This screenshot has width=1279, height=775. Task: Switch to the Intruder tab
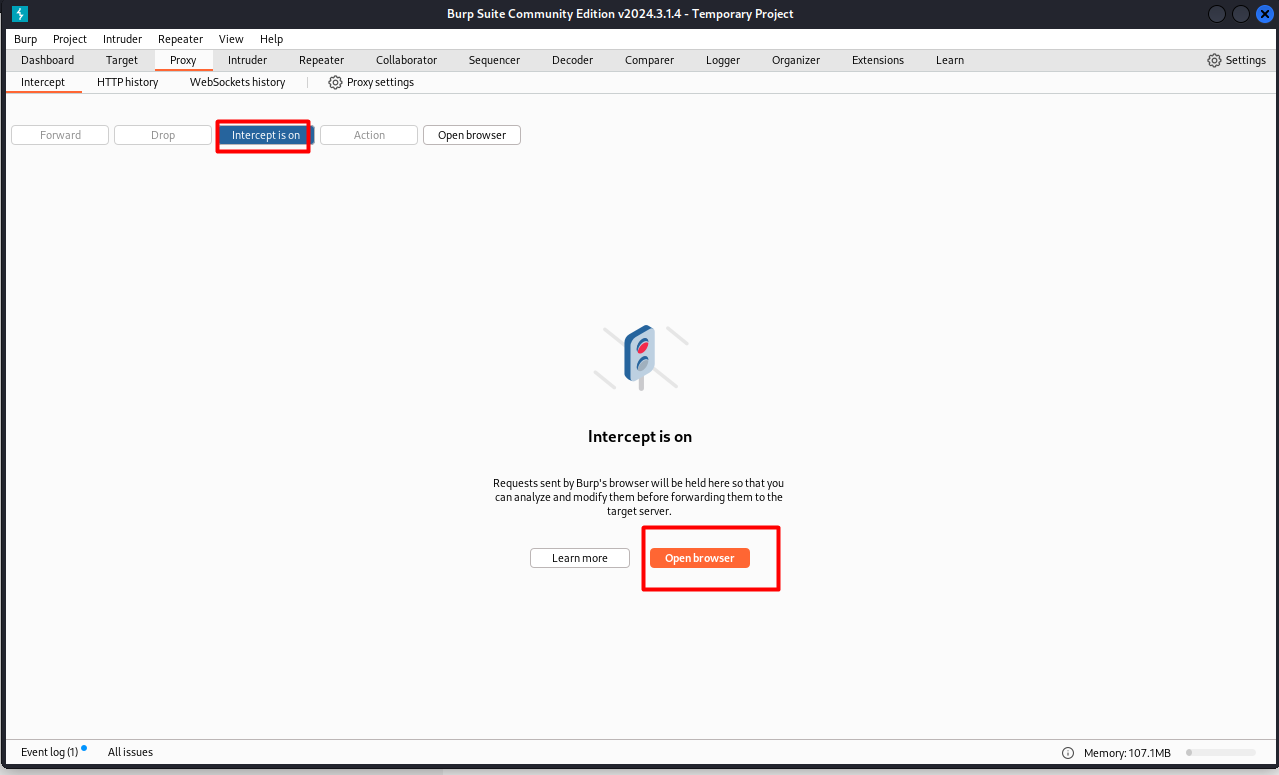[247, 60]
